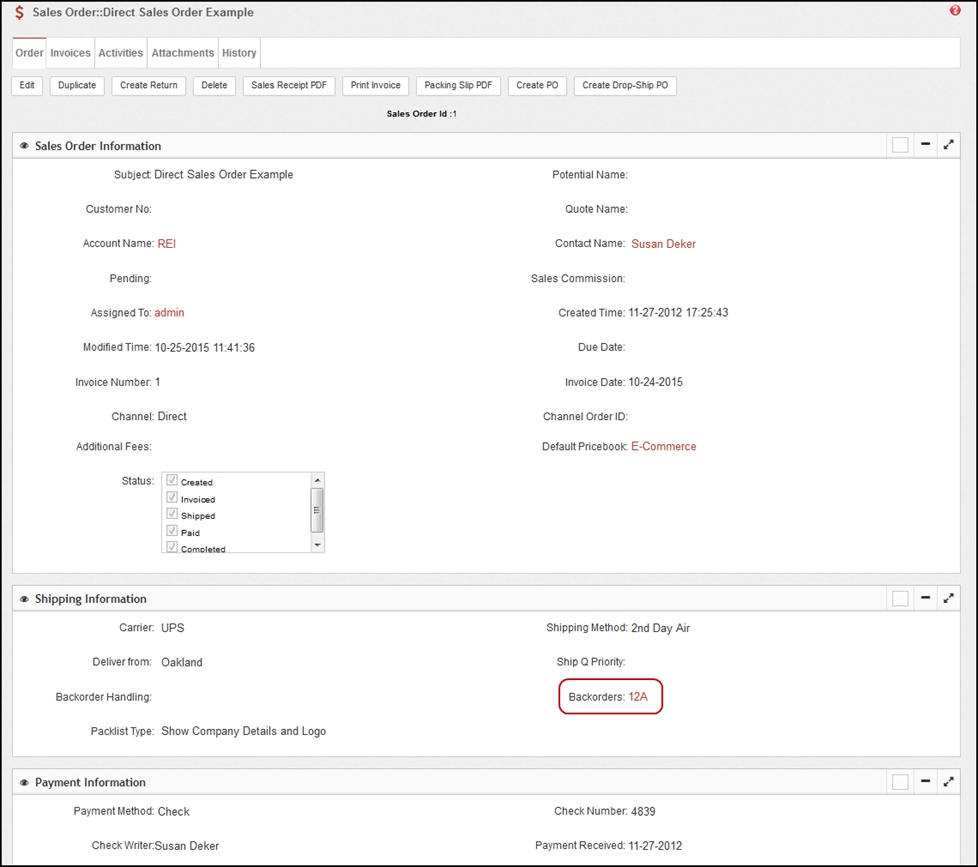This screenshot has height=867, width=978.
Task: Click the Sales Order Id :1 text
Action: coord(422,114)
